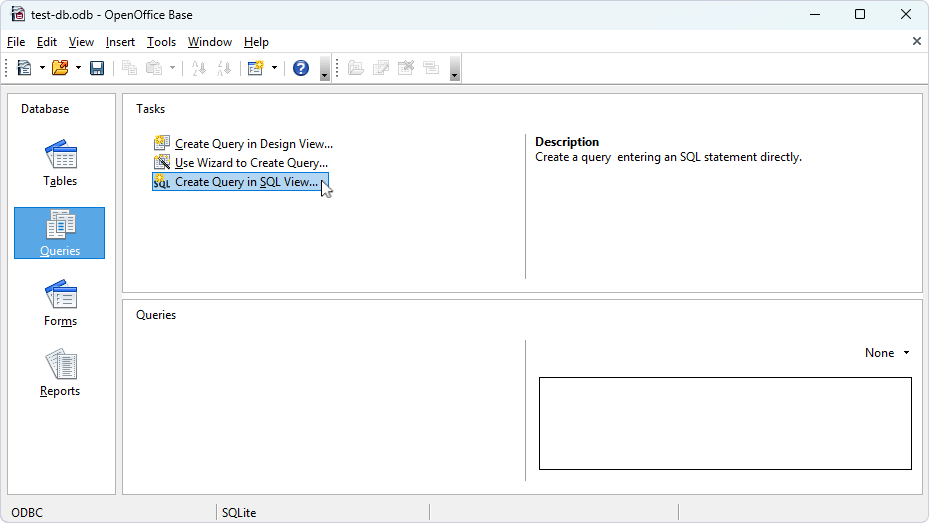Expand the New Form dropdown arrow
929x523 pixels.
click(274, 68)
